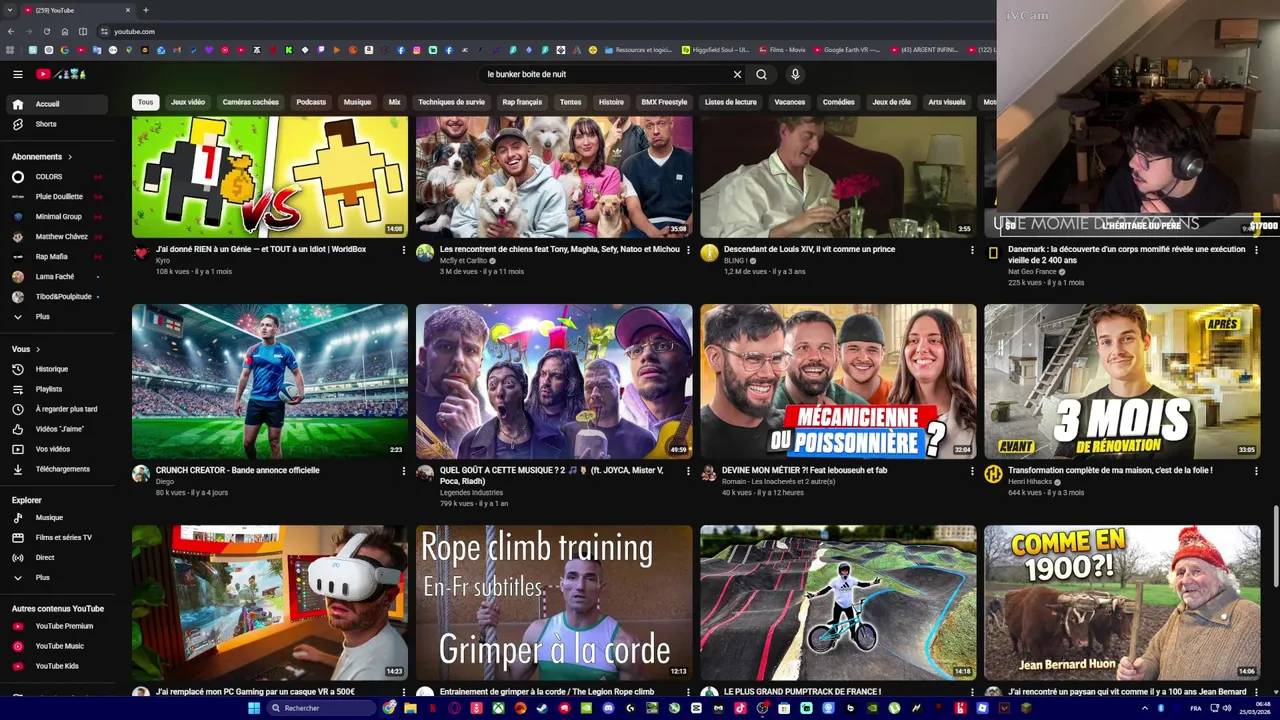This screenshot has height=720, width=1280.
Task: Open the YouTube hamburger guide menu
Action: point(17,74)
